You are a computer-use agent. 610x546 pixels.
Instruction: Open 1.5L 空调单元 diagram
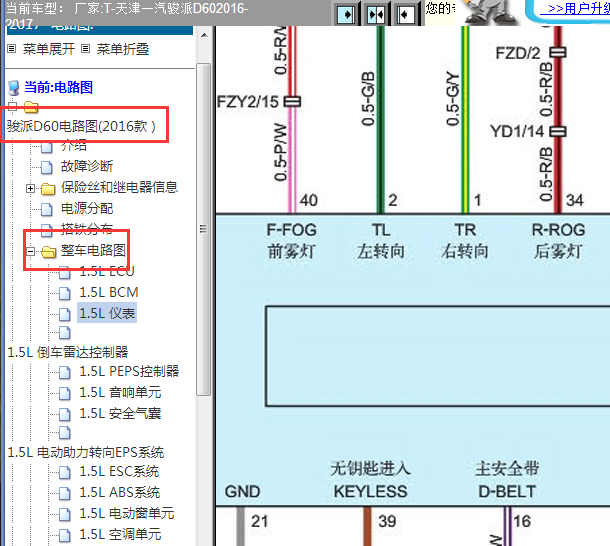point(120,534)
